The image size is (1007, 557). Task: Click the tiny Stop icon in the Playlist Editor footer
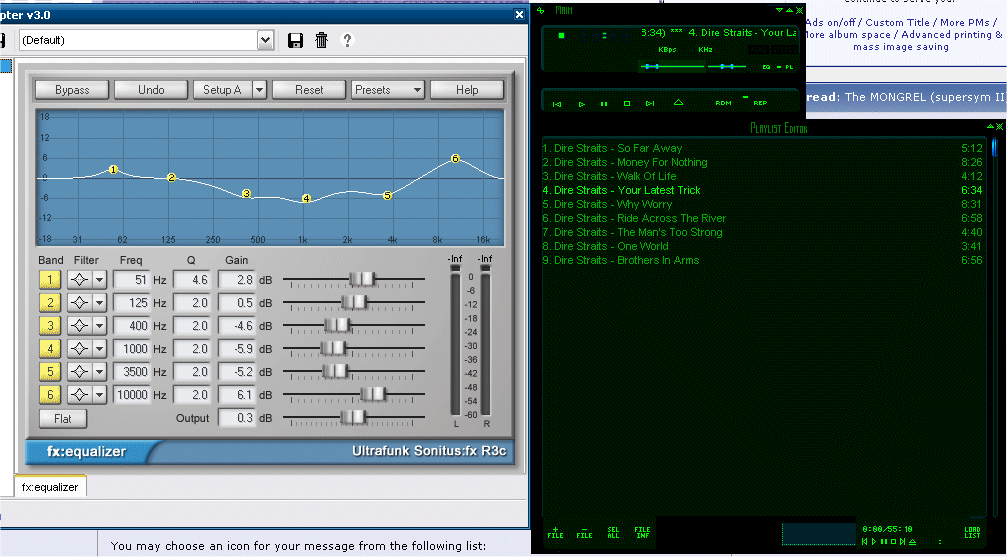[x=893, y=541]
